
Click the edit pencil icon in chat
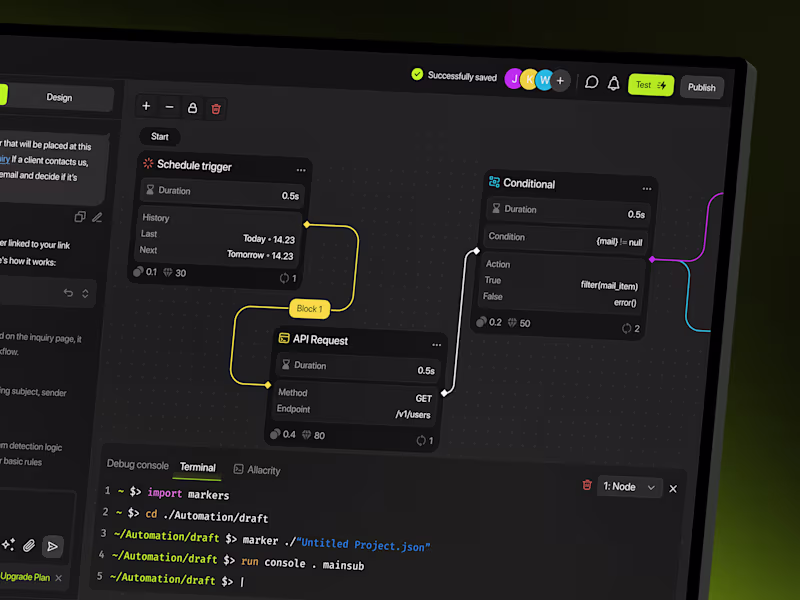pyautogui.click(x=97, y=217)
